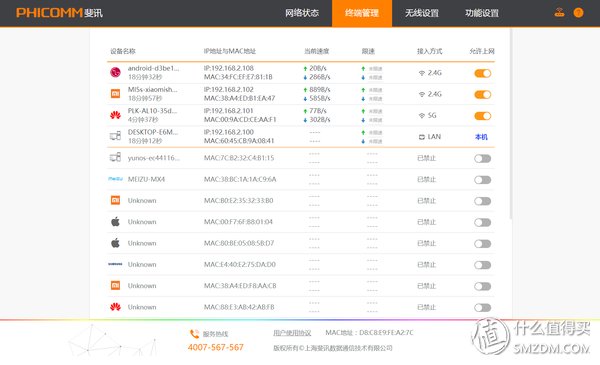Click the hotline number 4007-567-567
Image resolution: width=600 pixels, height=365 pixels.
pyautogui.click(x=215, y=347)
